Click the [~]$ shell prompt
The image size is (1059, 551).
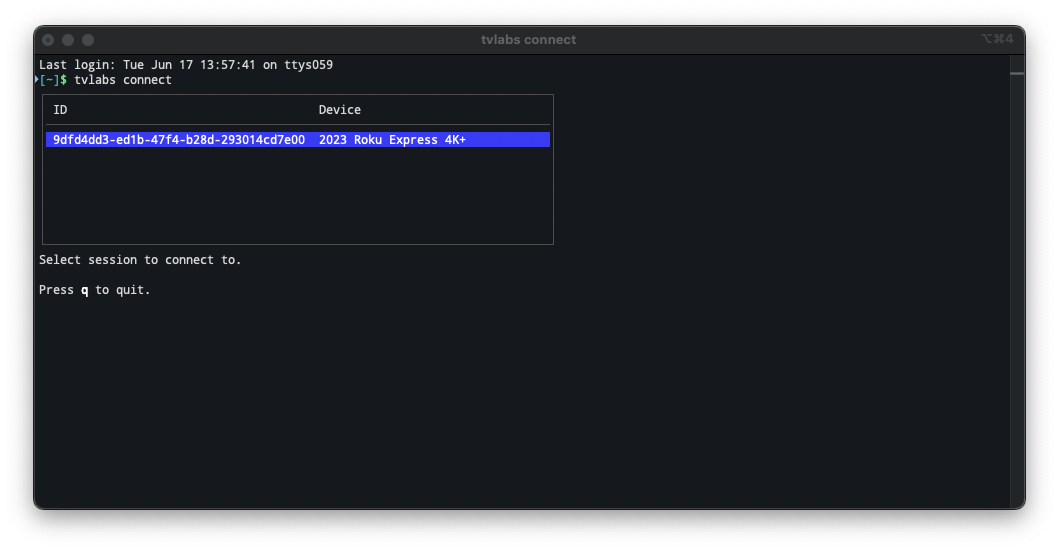coord(53,80)
